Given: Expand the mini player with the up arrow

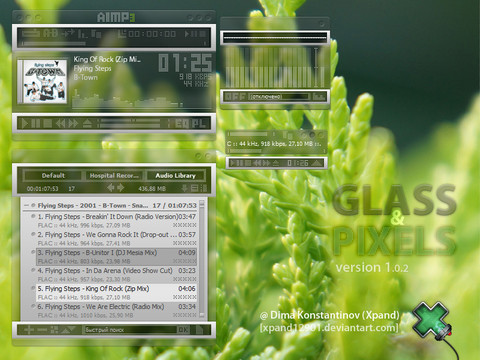Looking at the screenshot, I should (x=317, y=163).
